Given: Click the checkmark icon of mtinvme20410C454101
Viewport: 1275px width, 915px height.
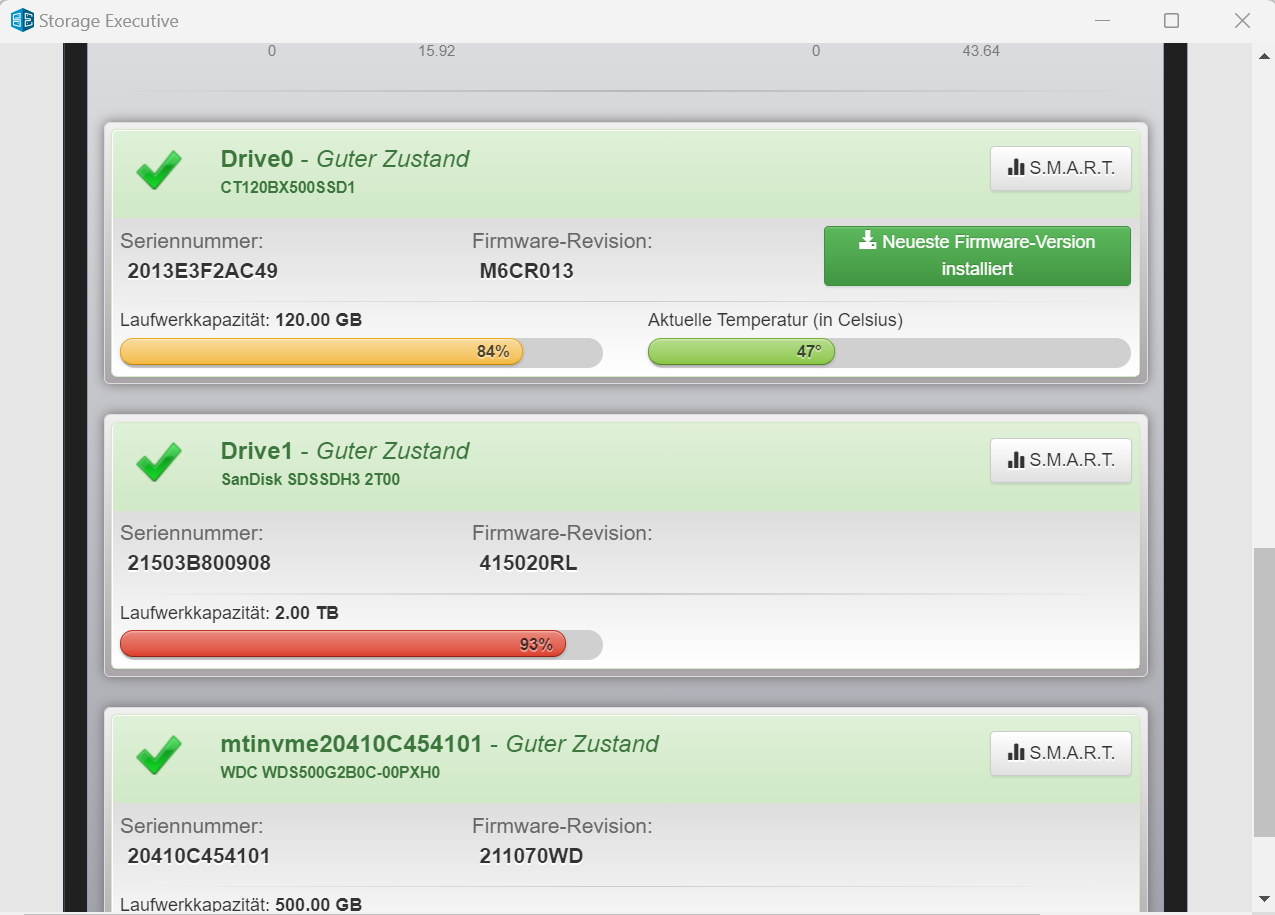Looking at the screenshot, I should (159, 755).
